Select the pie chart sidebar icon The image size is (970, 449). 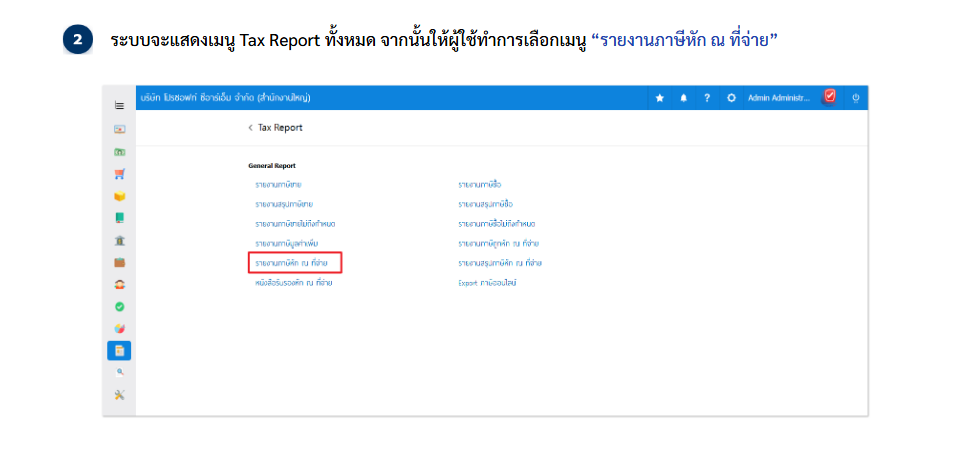coord(119,328)
